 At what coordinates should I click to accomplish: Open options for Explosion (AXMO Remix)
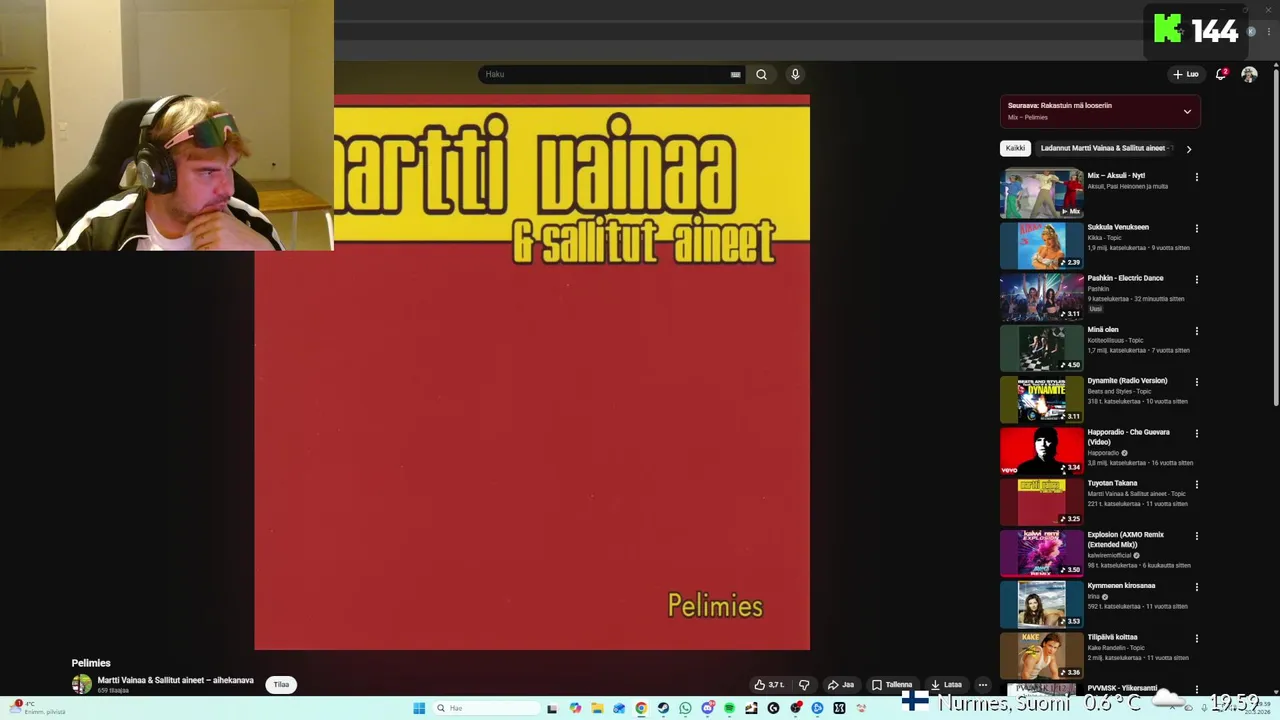(1196, 536)
